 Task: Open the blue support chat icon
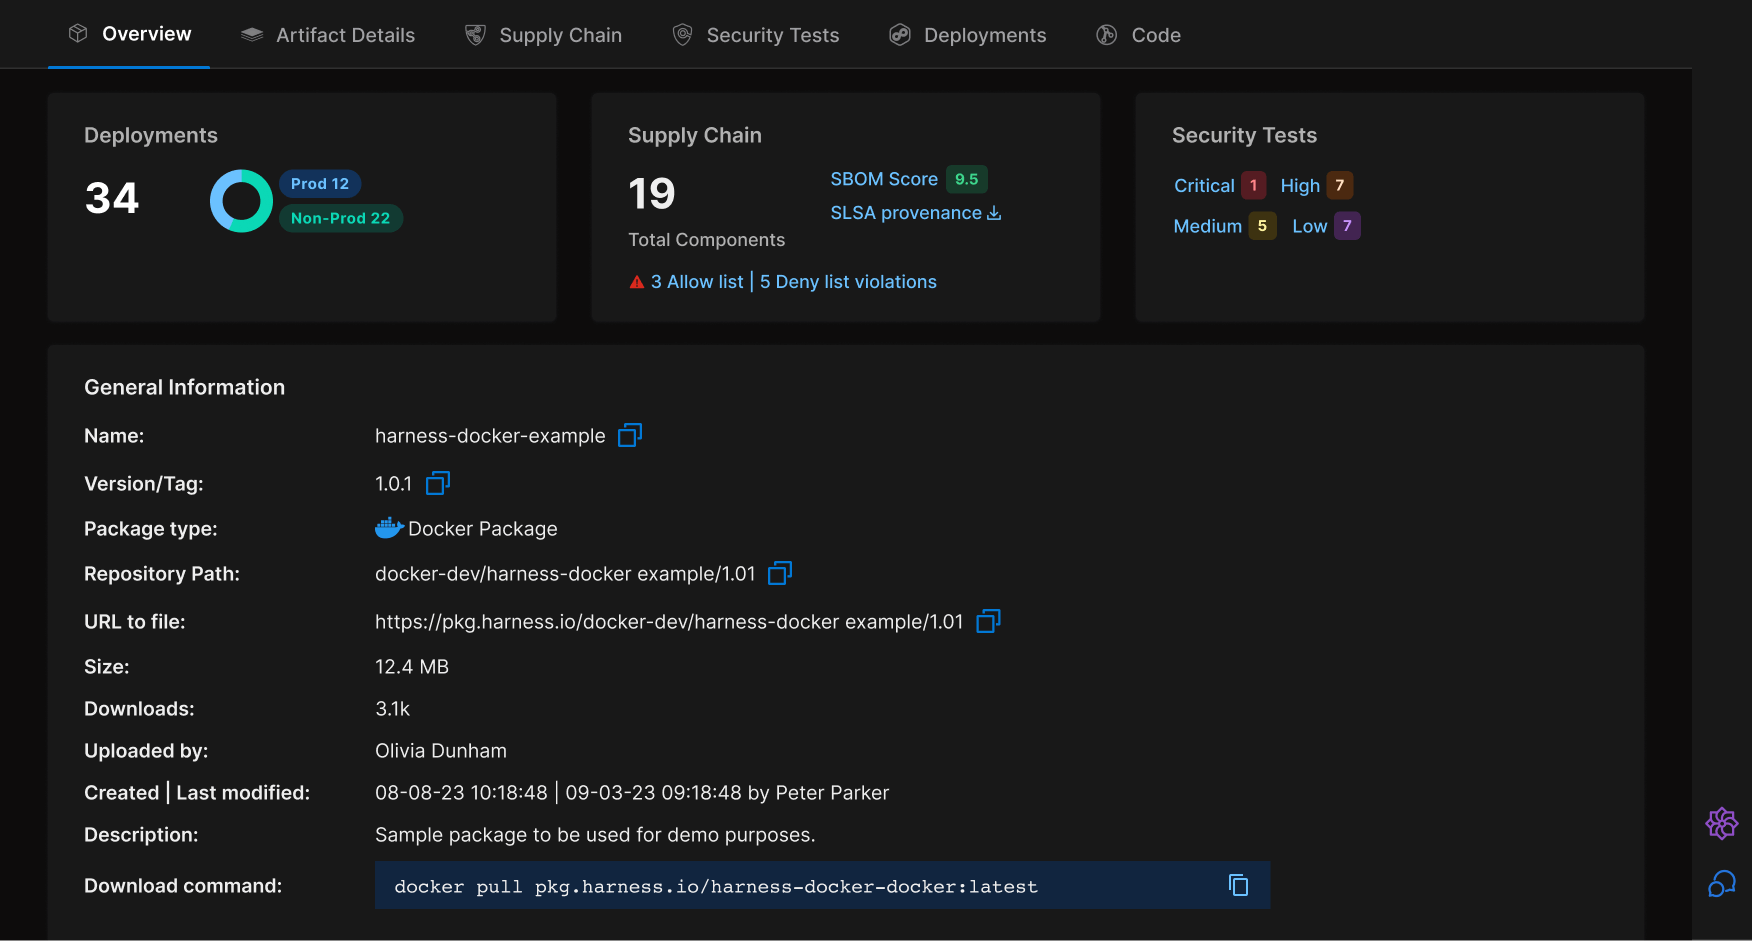tap(1722, 884)
